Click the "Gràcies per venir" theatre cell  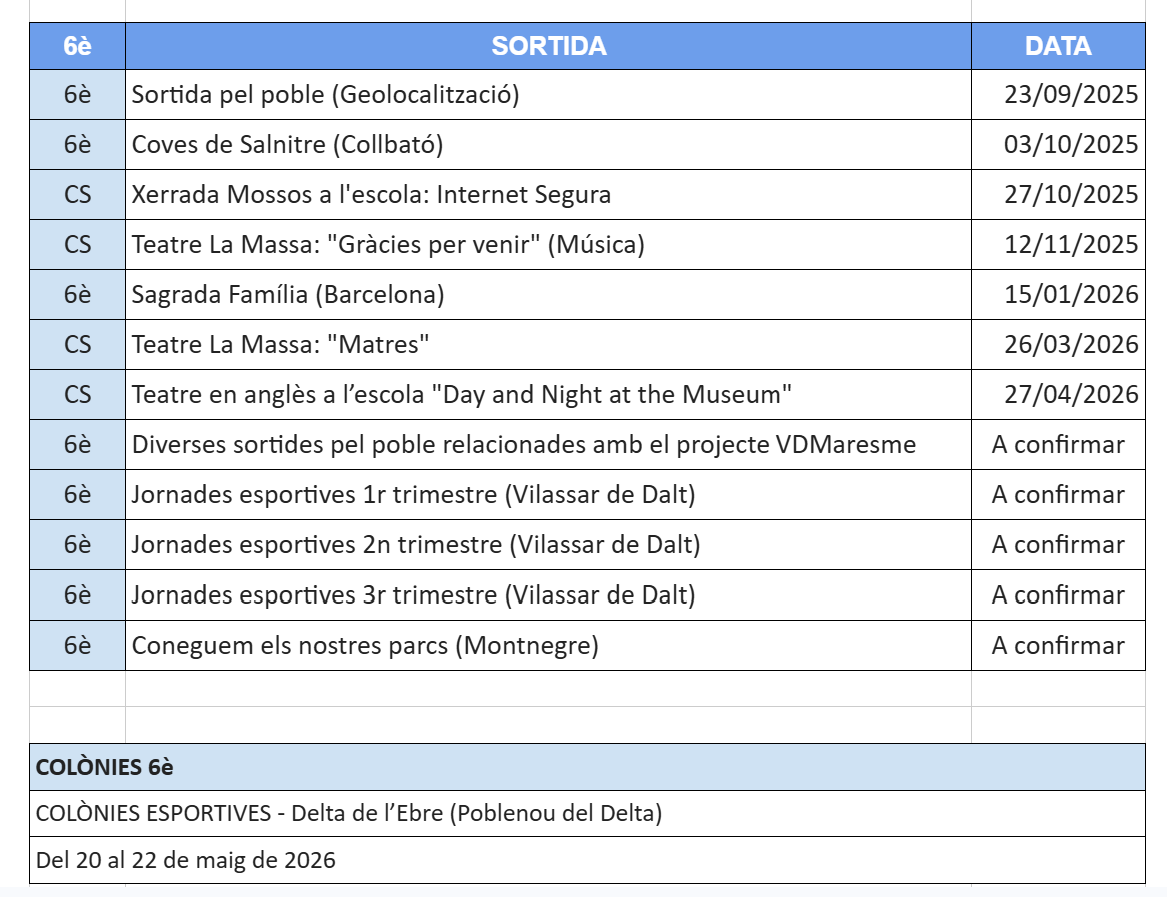click(548, 245)
